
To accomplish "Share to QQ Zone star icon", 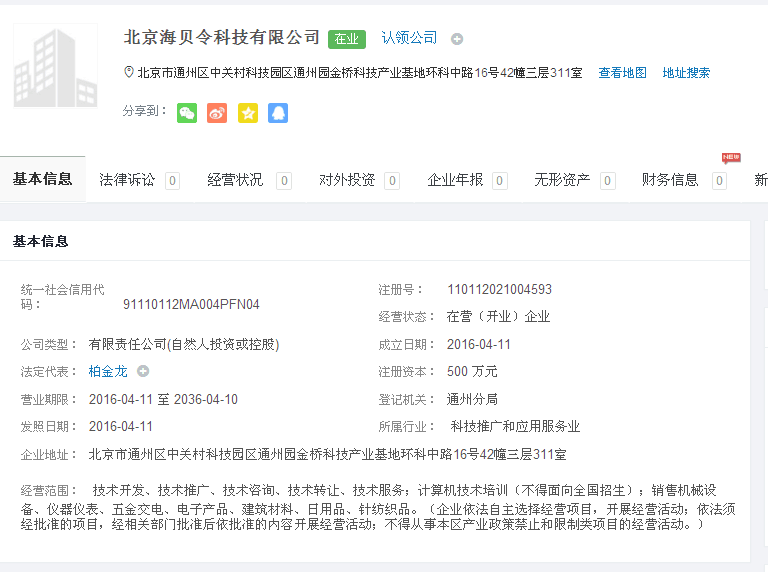I will pos(248,113).
